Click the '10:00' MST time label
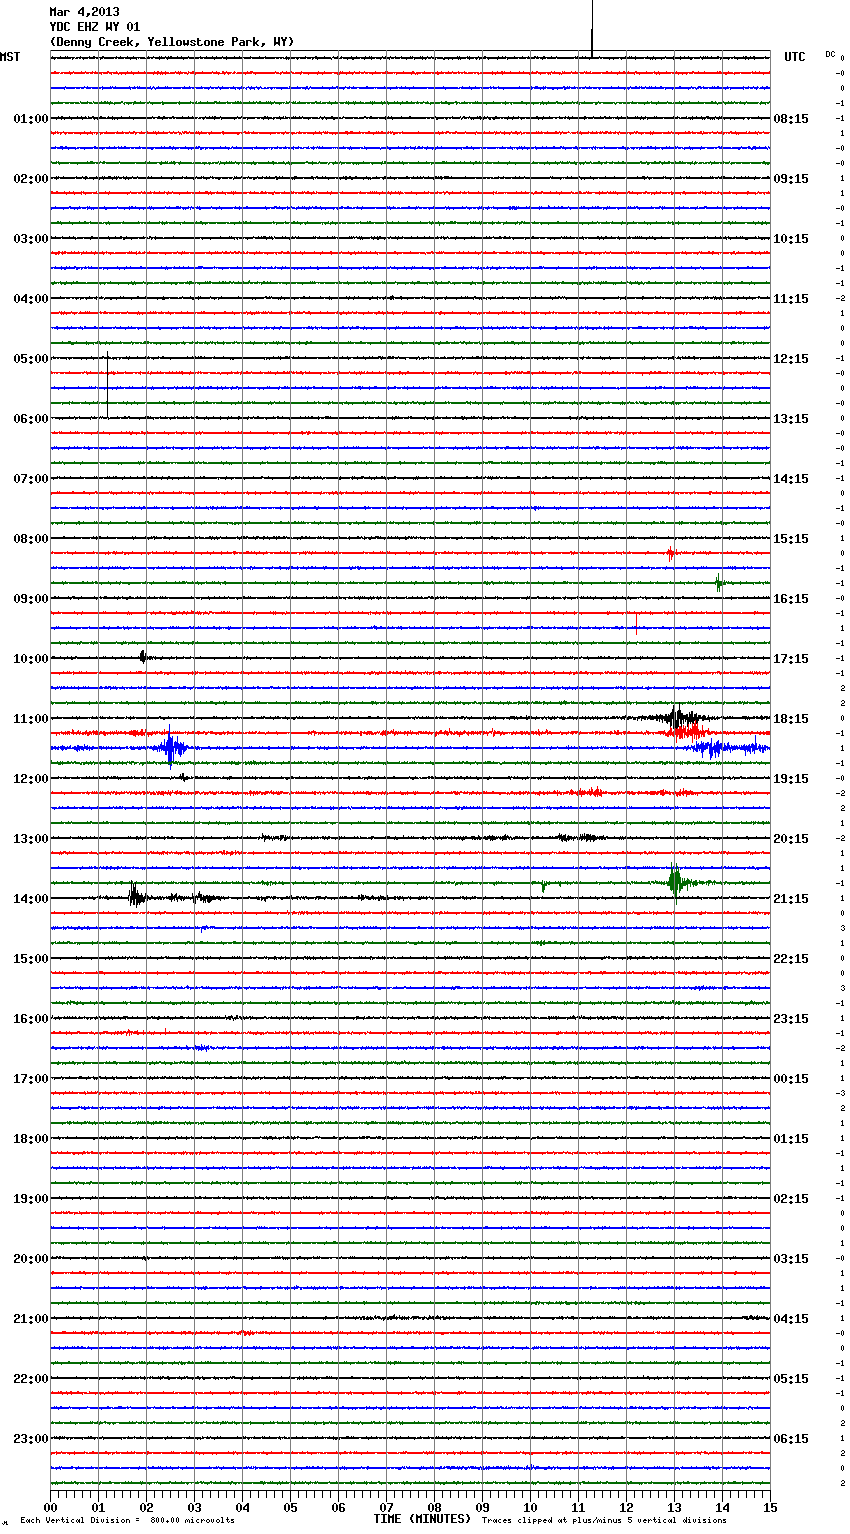This screenshot has width=850, height=1534. (x=31, y=659)
